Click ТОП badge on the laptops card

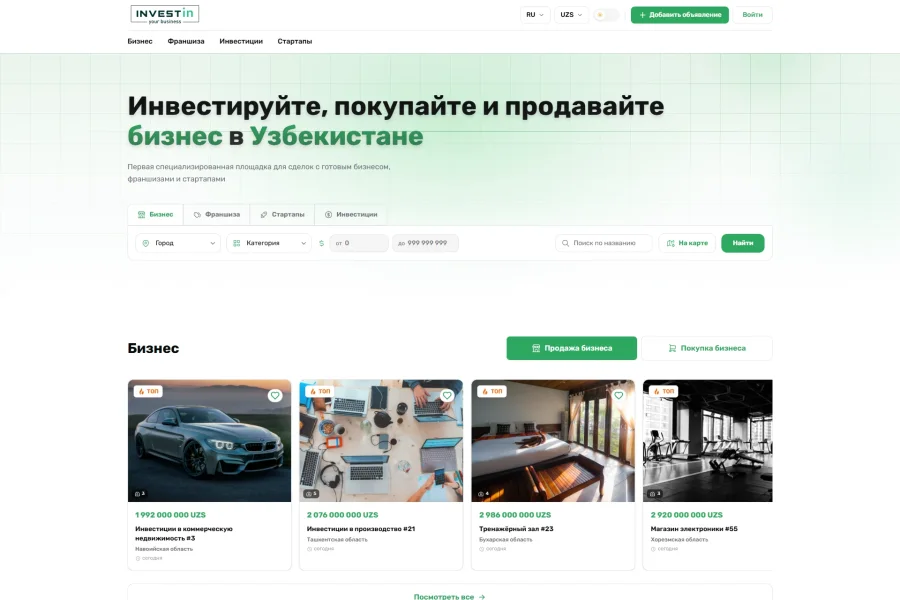320,391
